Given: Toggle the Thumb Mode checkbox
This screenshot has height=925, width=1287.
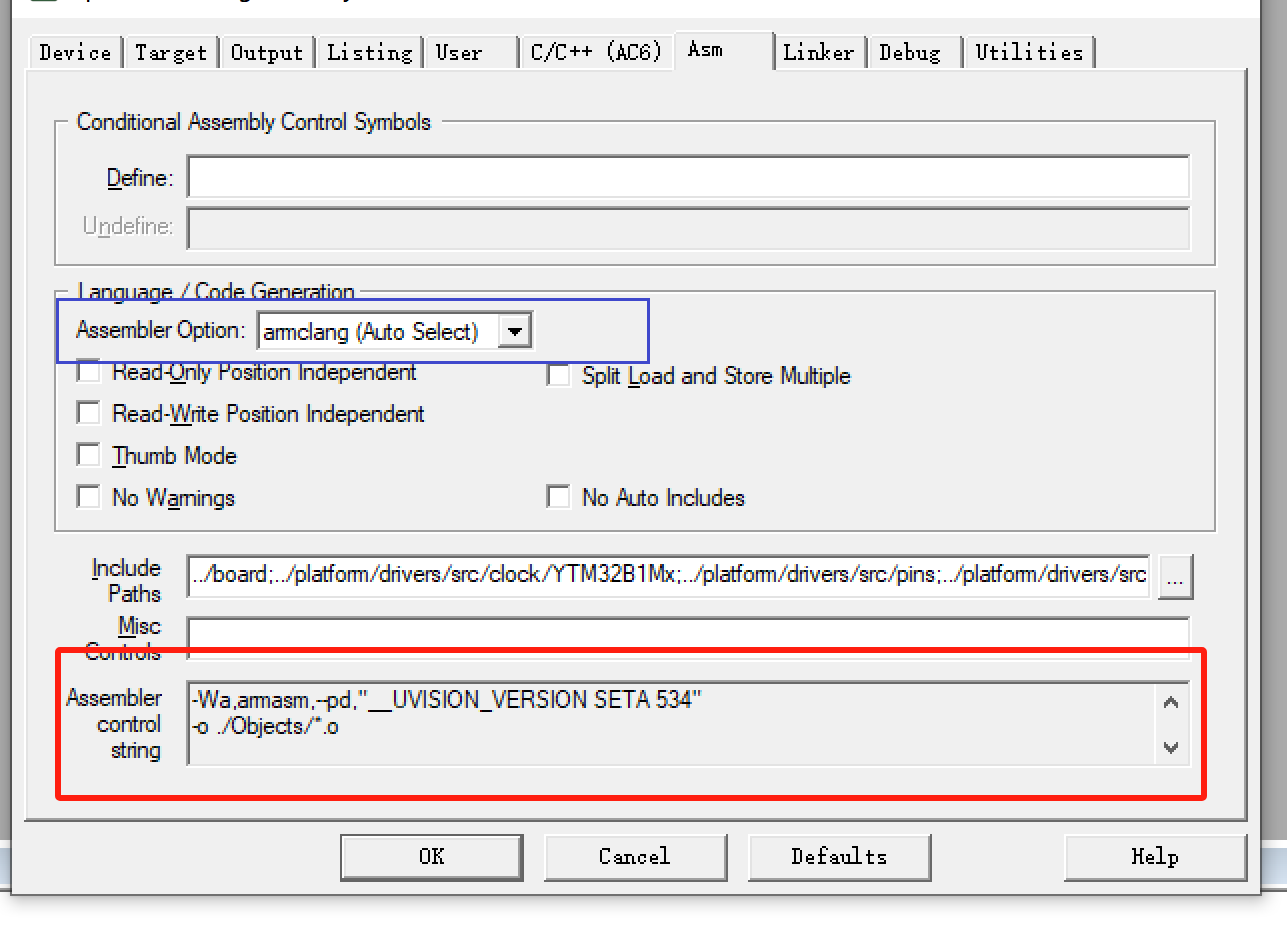Looking at the screenshot, I should [90, 456].
